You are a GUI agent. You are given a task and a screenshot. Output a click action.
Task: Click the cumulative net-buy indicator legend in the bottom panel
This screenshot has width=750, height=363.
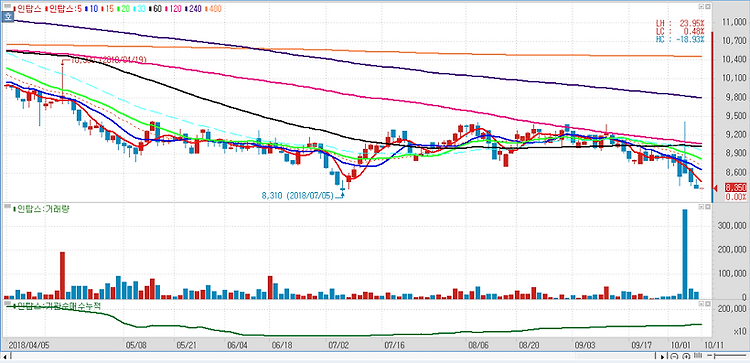pyautogui.click(x=57, y=305)
